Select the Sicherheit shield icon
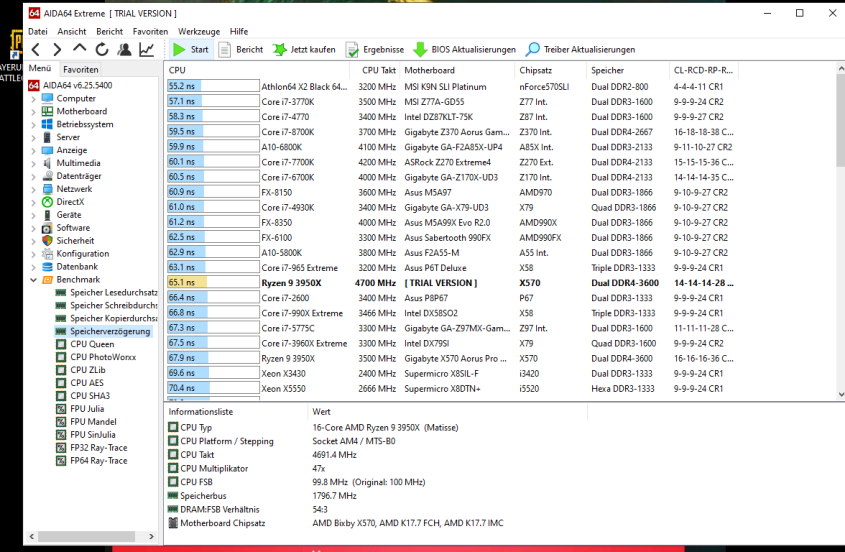This screenshot has height=552, width=845. 47,240
